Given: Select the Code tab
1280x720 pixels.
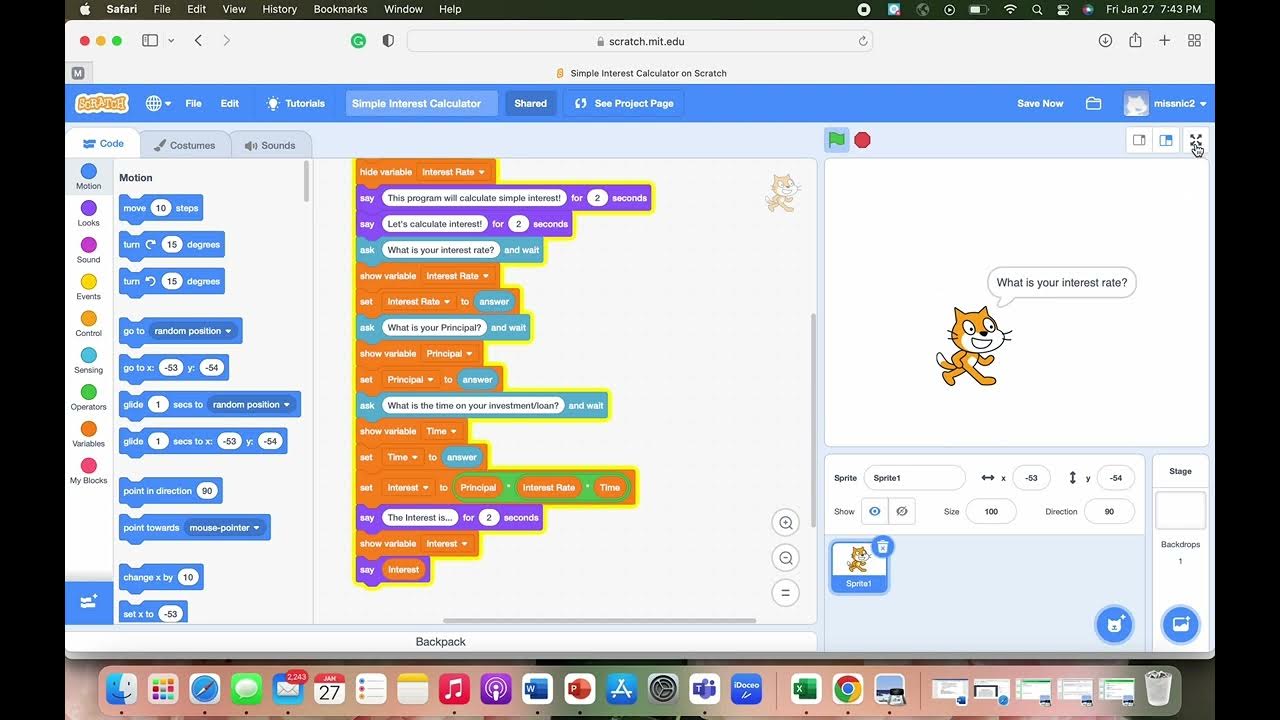Looking at the screenshot, I should click(x=103, y=144).
